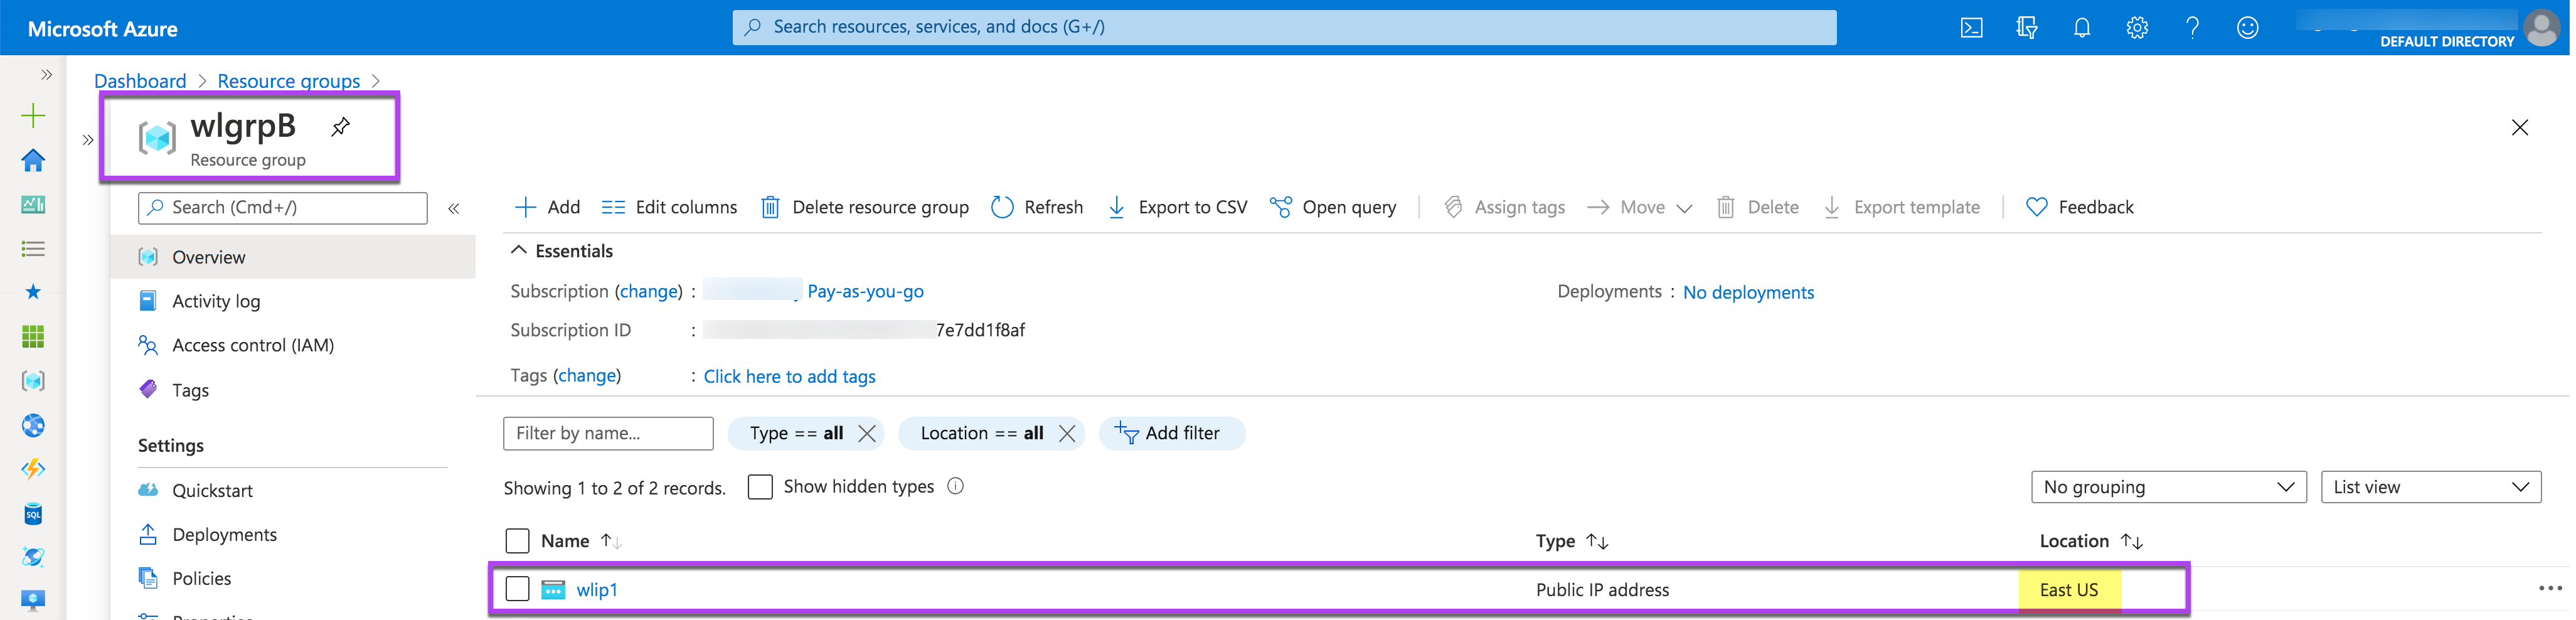Open the Overview menu item
The width and height of the screenshot is (2576, 620).
point(293,257)
